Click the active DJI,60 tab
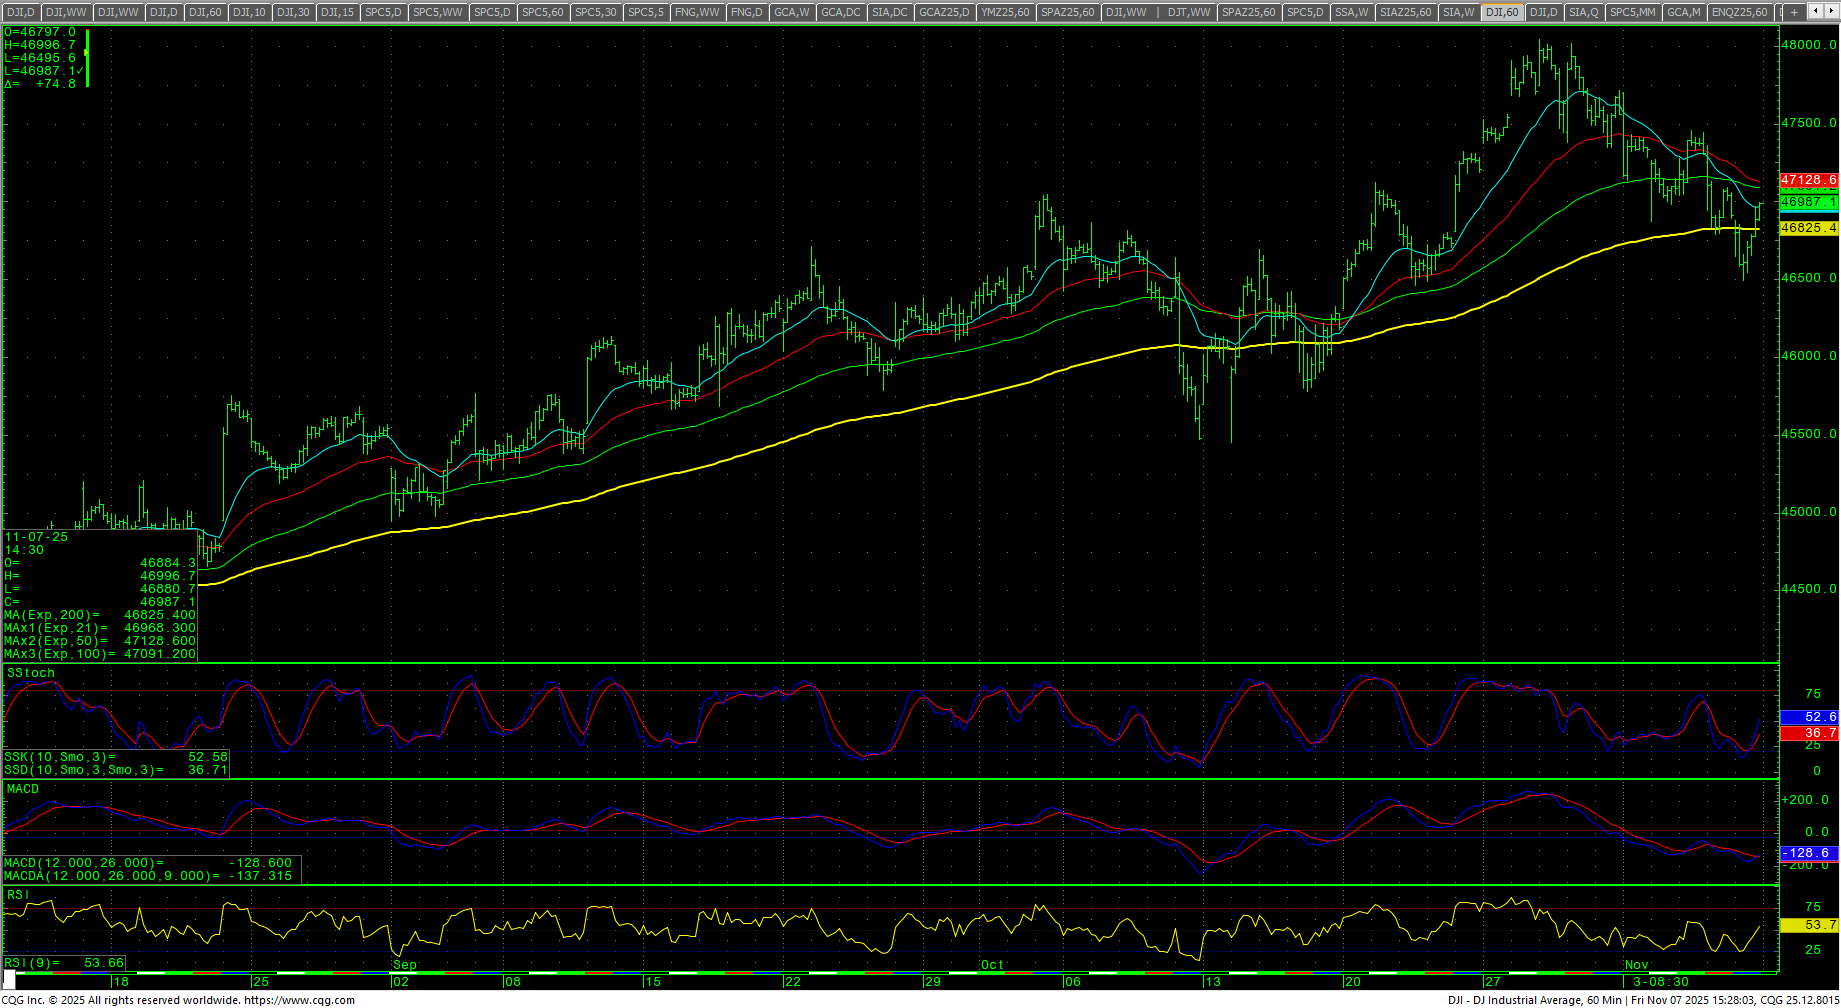 1501,12
